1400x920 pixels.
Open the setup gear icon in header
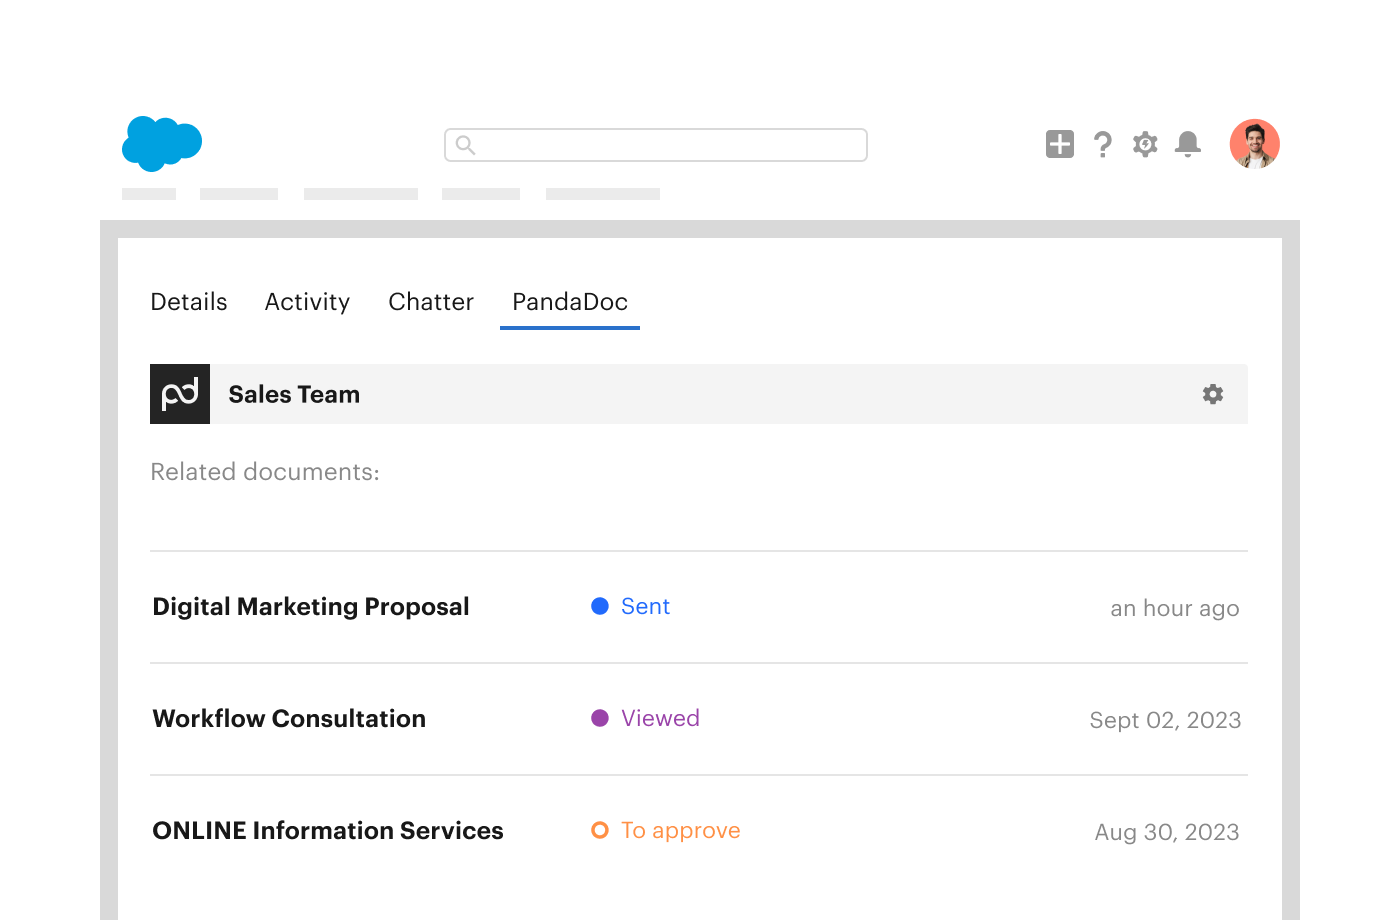[x=1145, y=144]
